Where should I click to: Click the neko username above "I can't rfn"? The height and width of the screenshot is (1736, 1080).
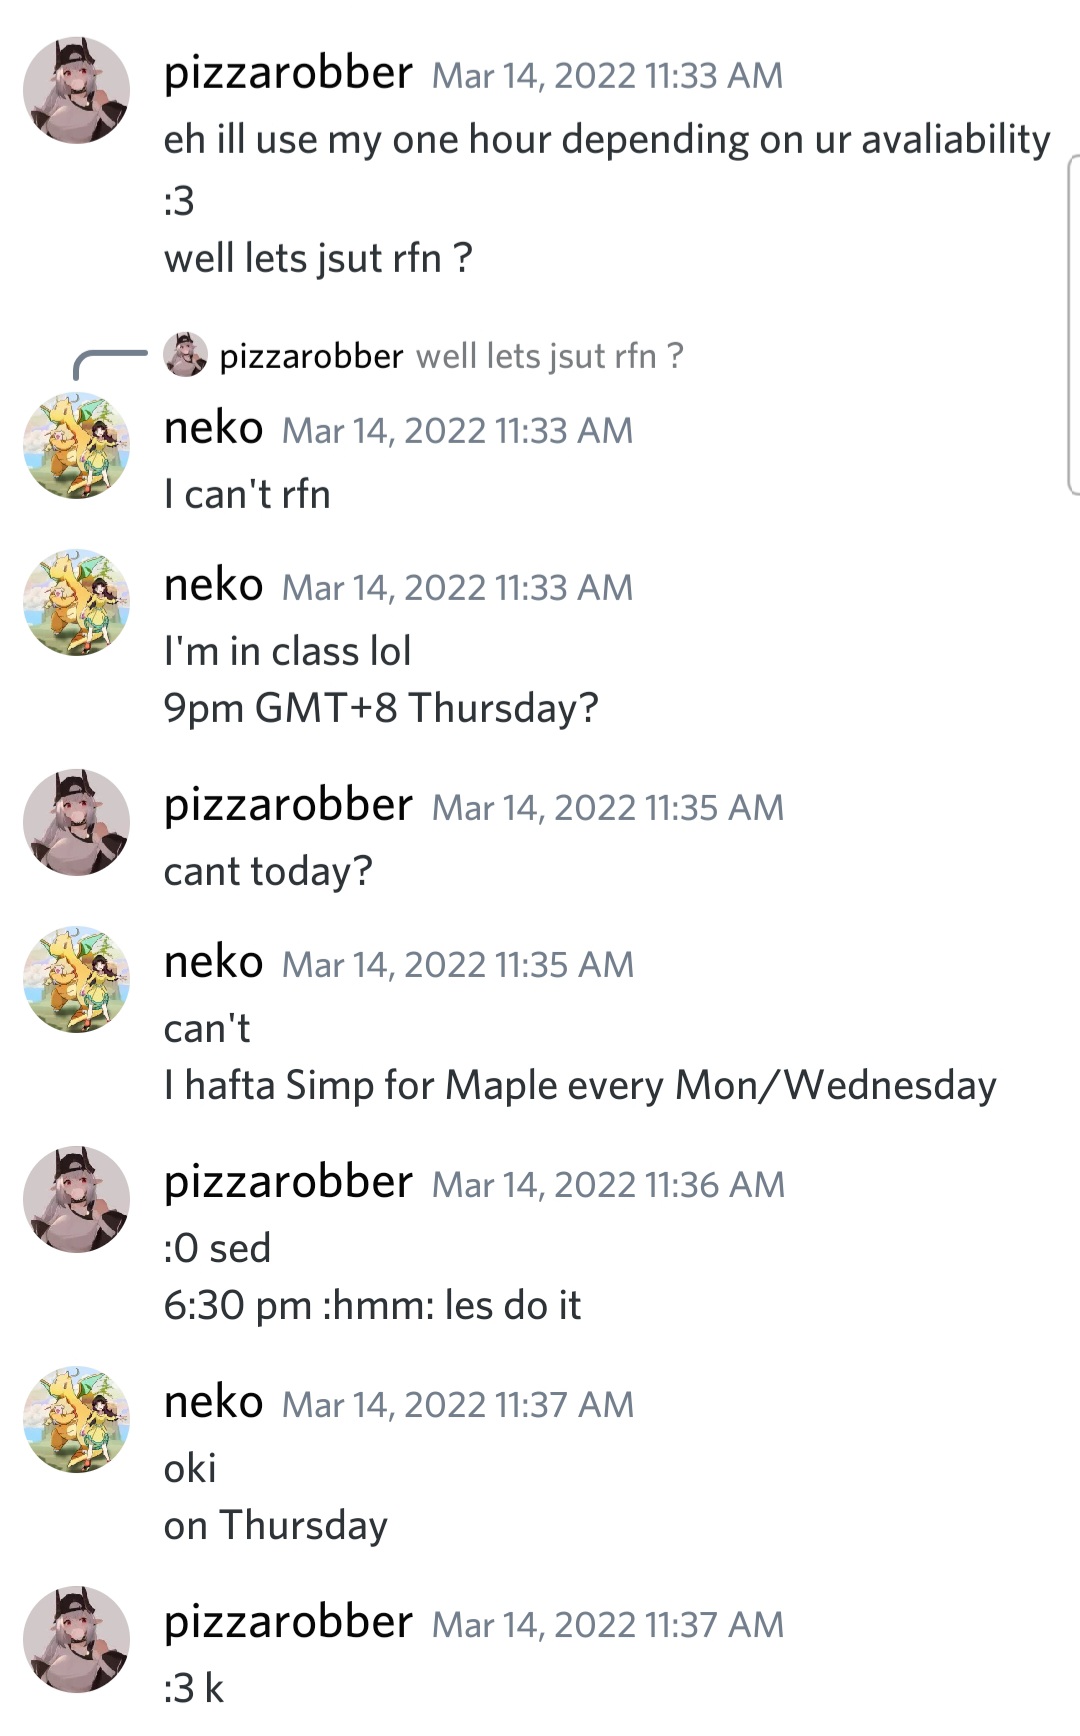(213, 429)
